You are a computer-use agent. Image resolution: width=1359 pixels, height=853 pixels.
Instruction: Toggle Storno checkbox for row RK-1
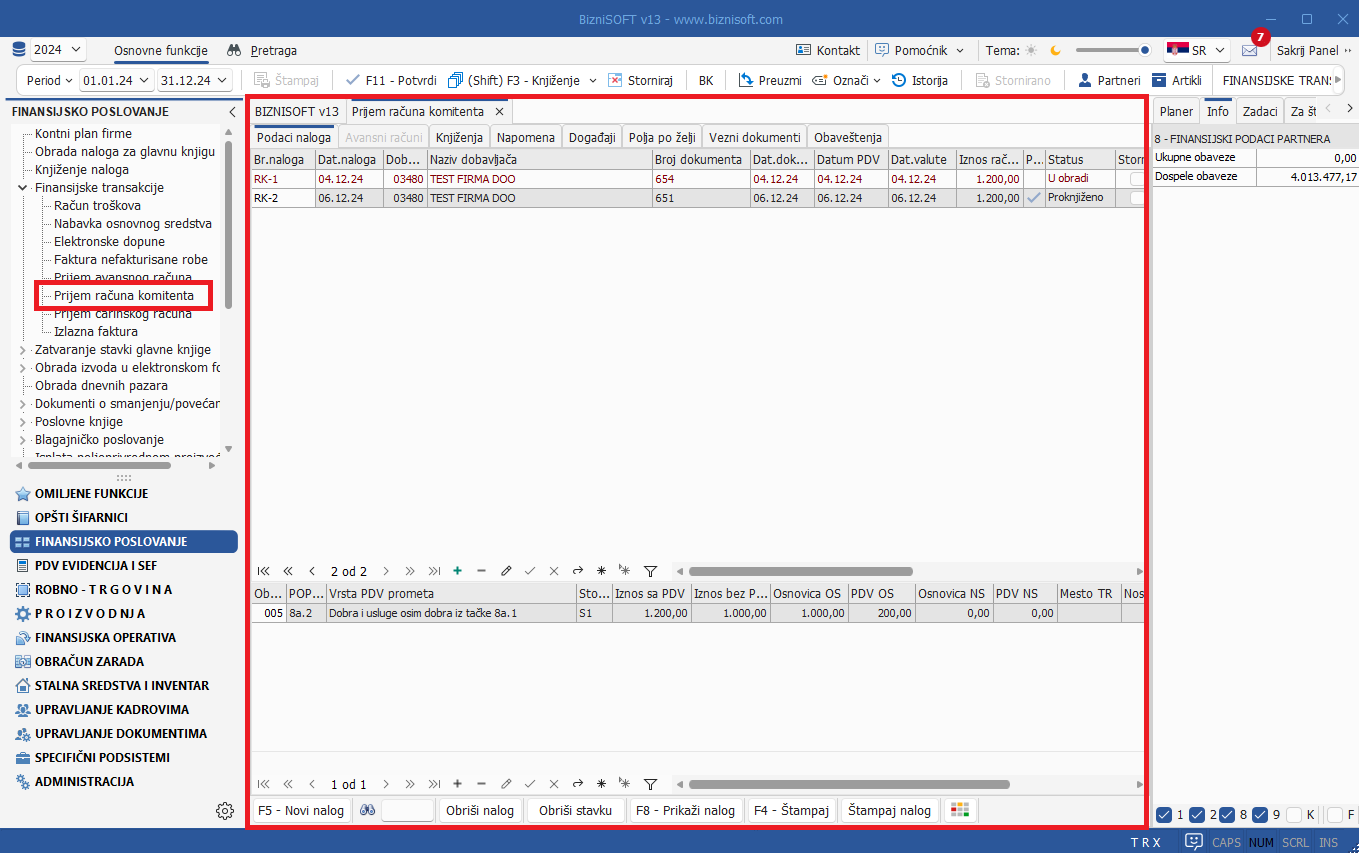coord(1137,179)
